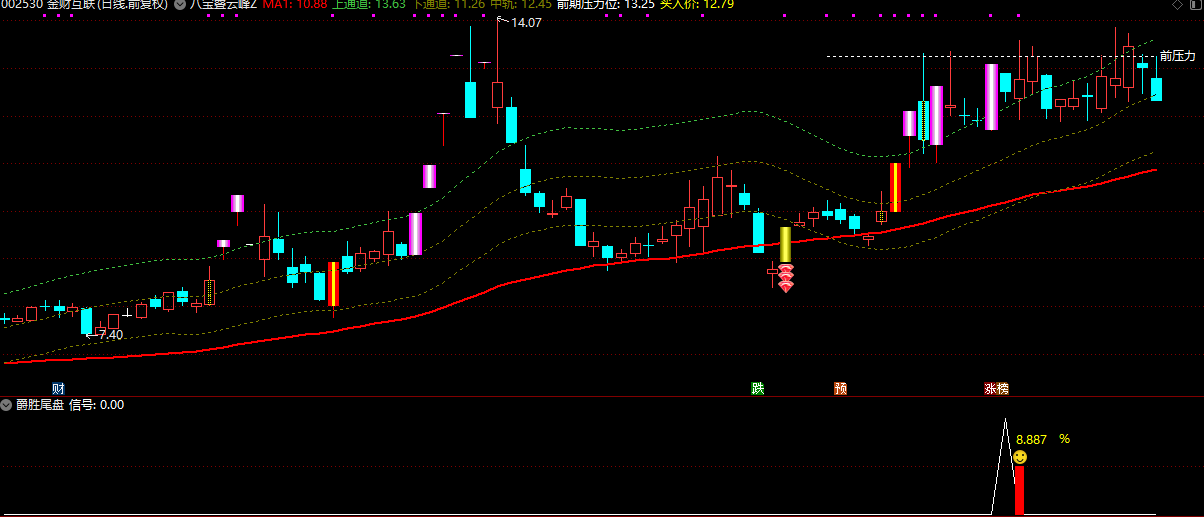Click the yellow smiley face signal icon
The width and height of the screenshot is (1204, 517).
click(x=1020, y=457)
